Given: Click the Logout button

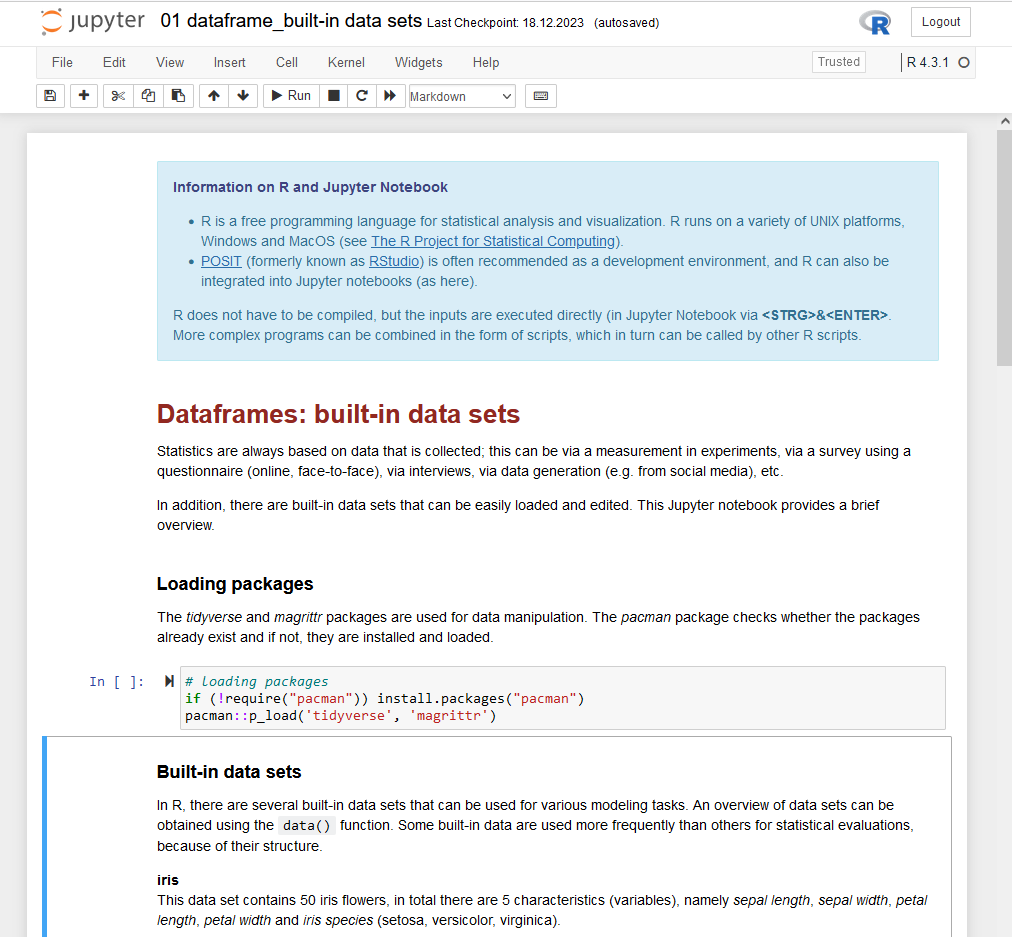Looking at the screenshot, I should 940,22.
